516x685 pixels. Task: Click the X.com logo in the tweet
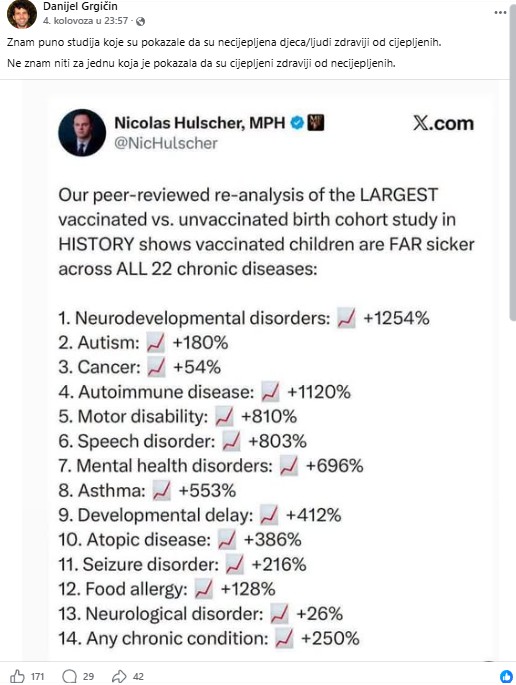tap(443, 124)
